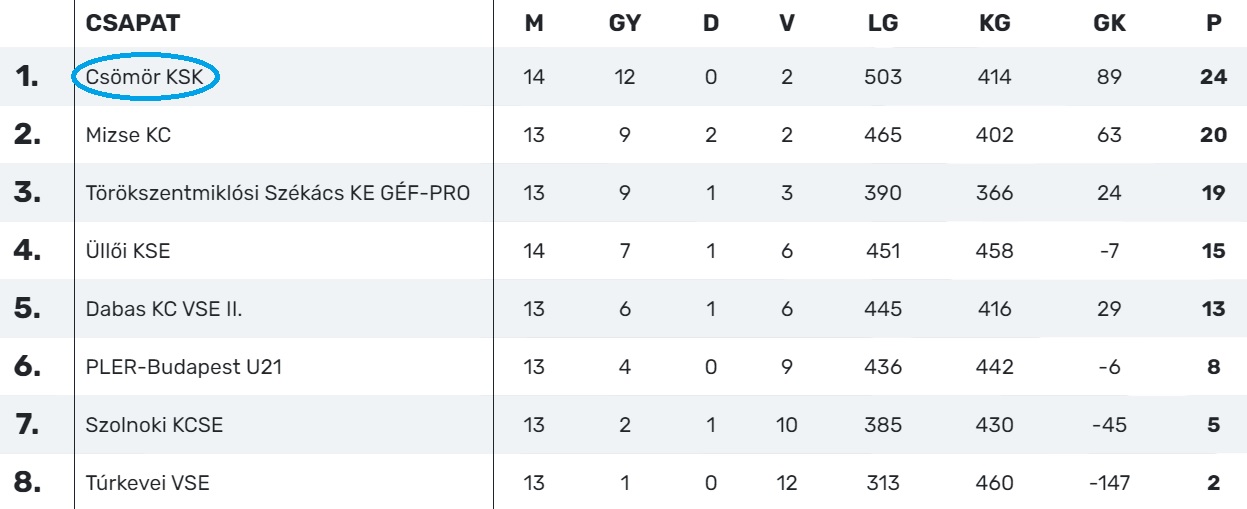Select the GK column header
This screenshot has height=509, width=1247.
pyautogui.click(x=1110, y=23)
